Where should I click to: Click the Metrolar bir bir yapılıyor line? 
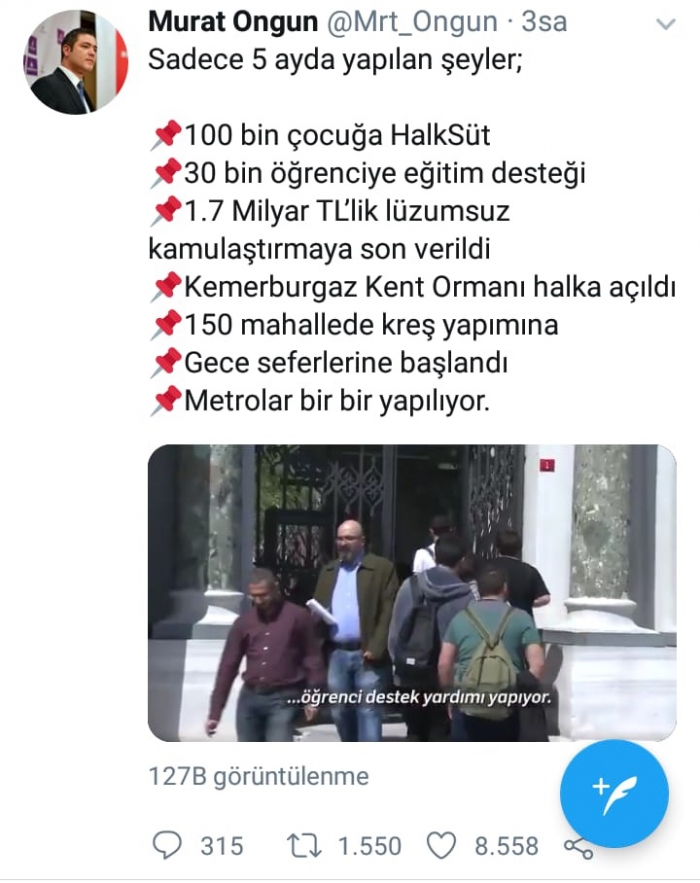point(320,401)
